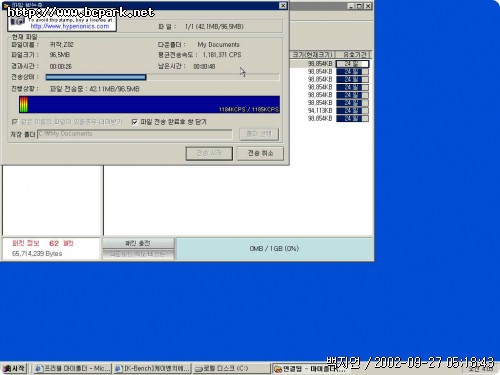This screenshot has height=375, width=500.
Task: Click the 다운로드 속도 테스트 button
Action: (138, 254)
